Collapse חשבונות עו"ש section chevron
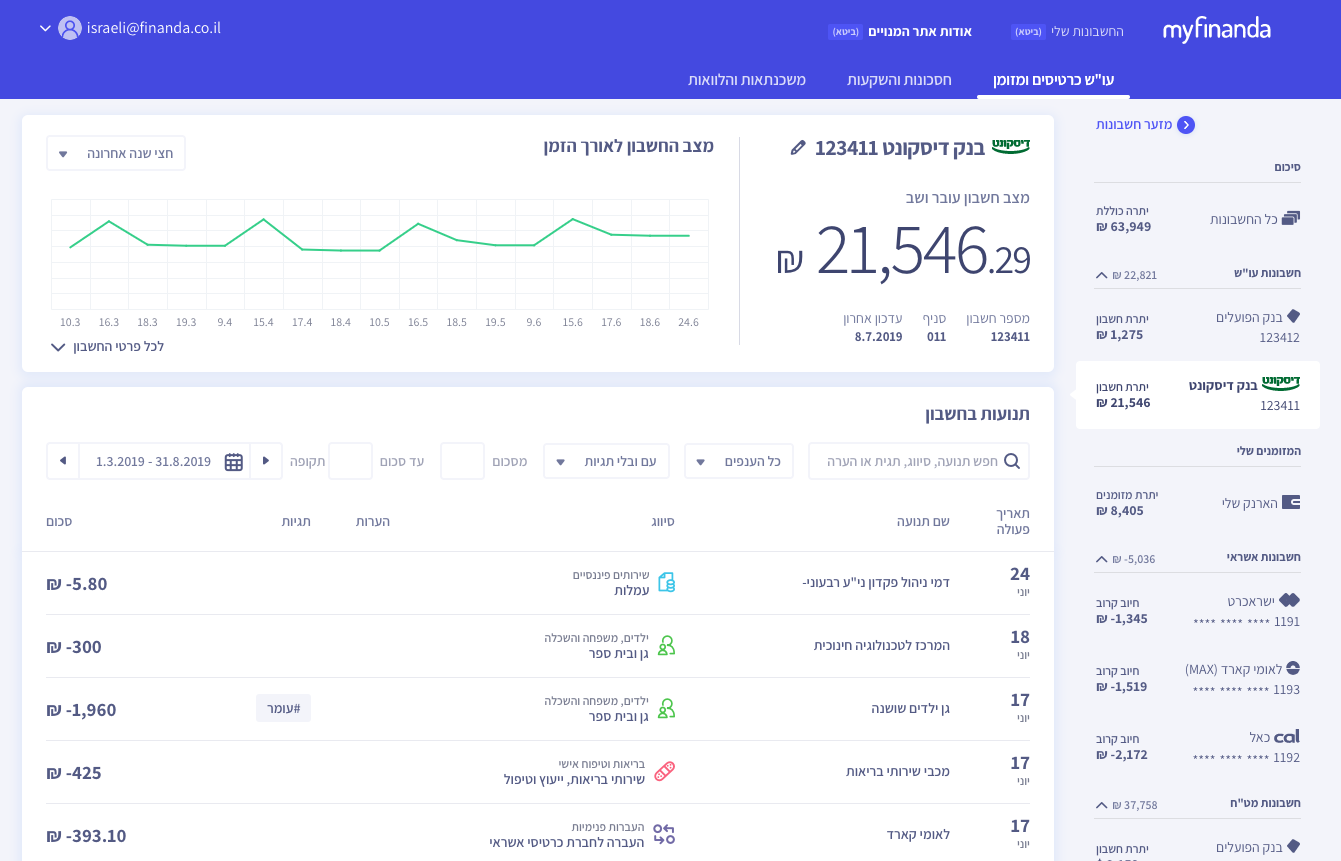This screenshot has height=861, width=1341. tap(1102, 275)
